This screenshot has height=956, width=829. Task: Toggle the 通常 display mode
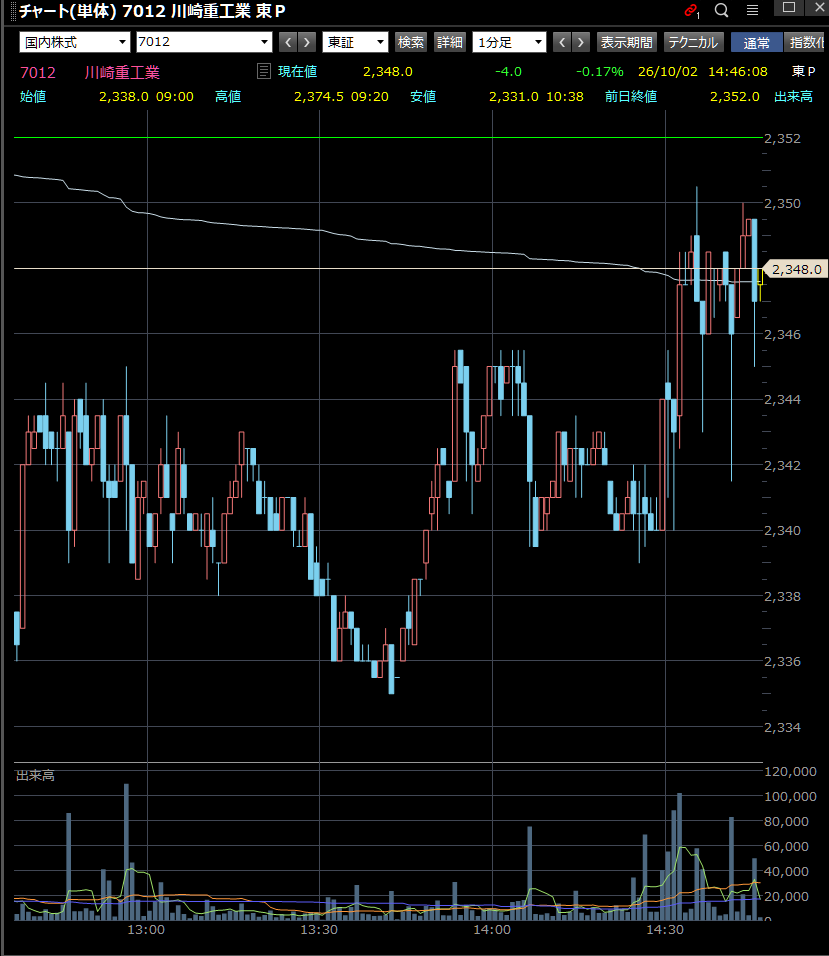756,42
